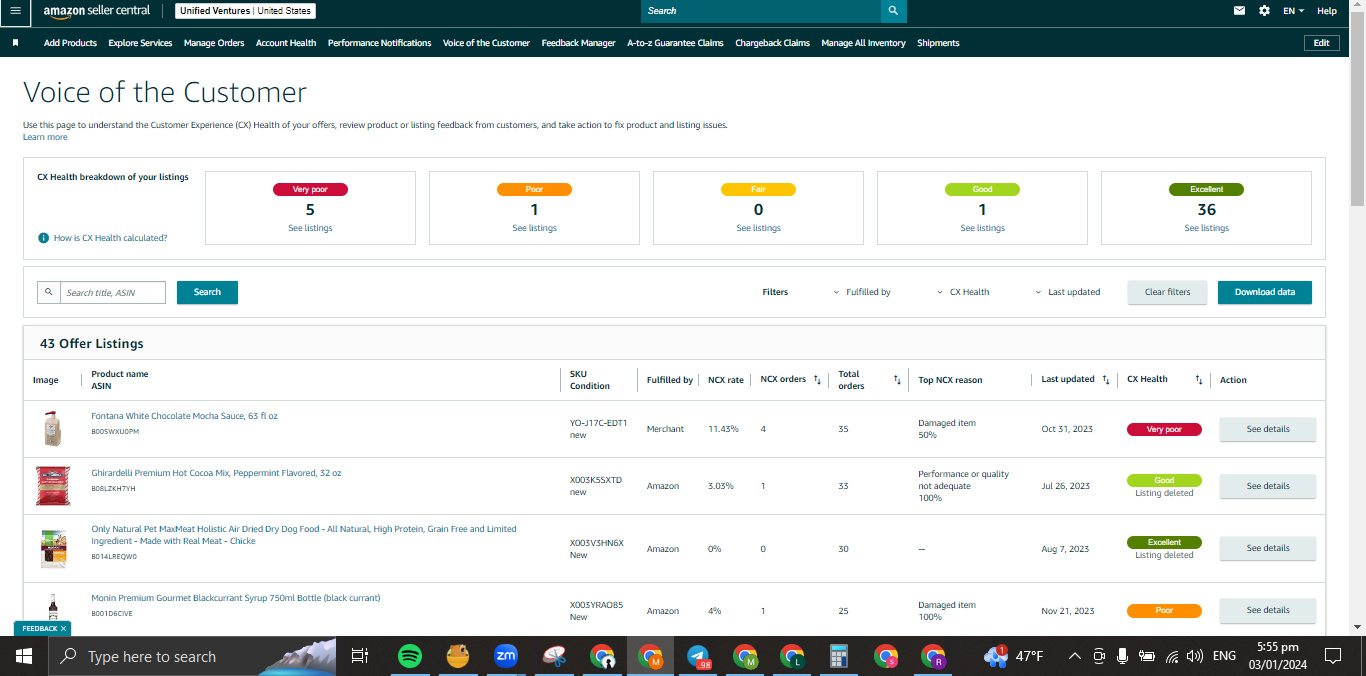The image size is (1366, 676).
Task: Sort the table by NCX orders
Action: (817, 380)
